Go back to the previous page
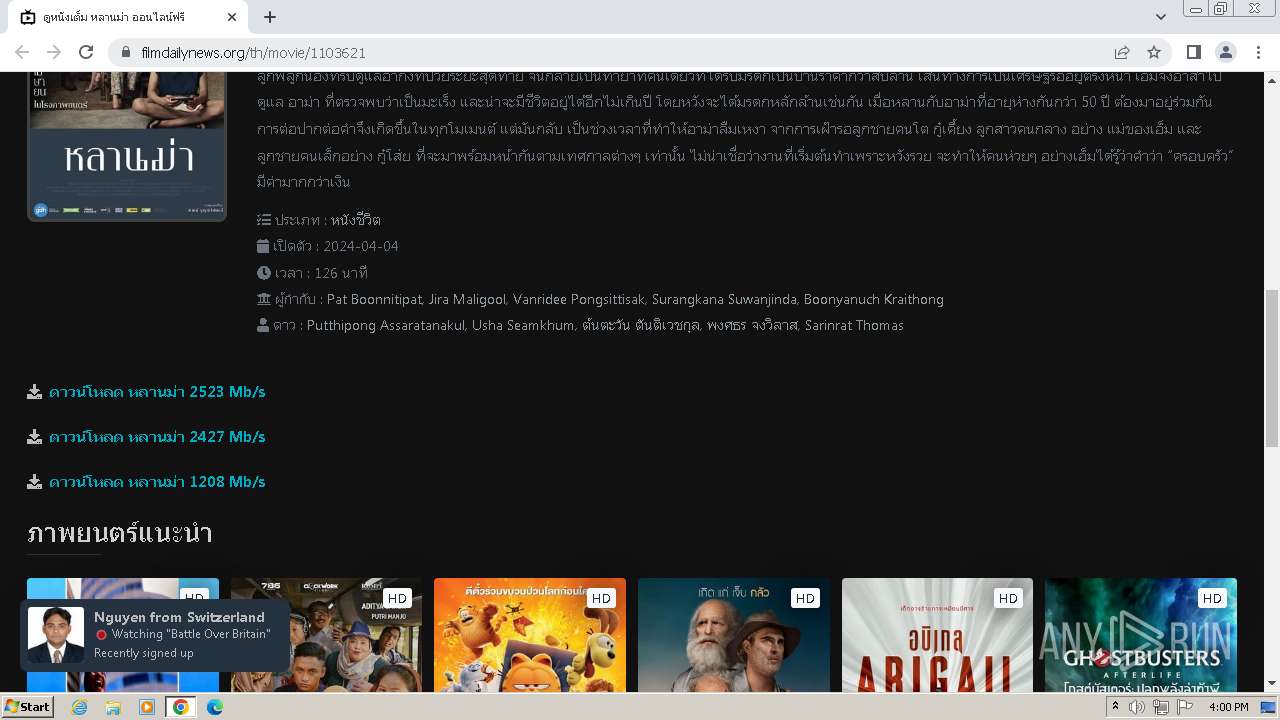This screenshot has width=1280, height=720. click(22, 52)
